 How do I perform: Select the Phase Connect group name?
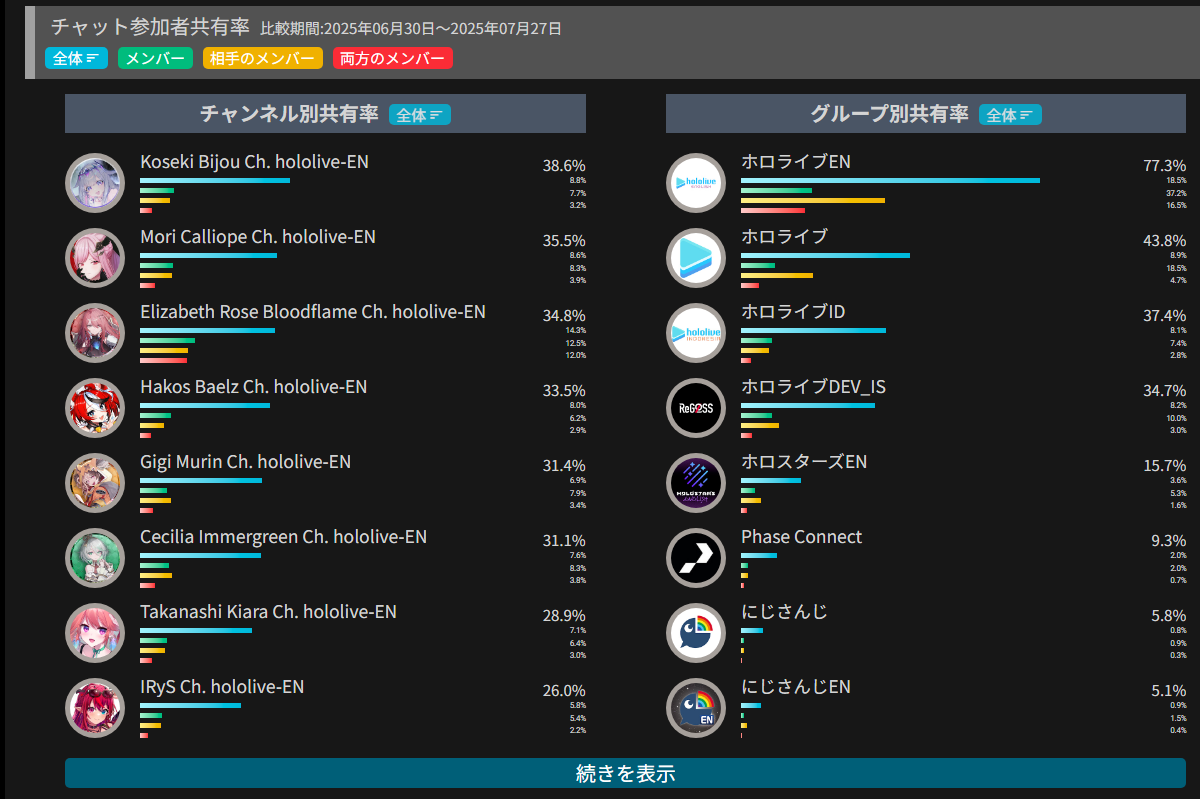click(801, 537)
